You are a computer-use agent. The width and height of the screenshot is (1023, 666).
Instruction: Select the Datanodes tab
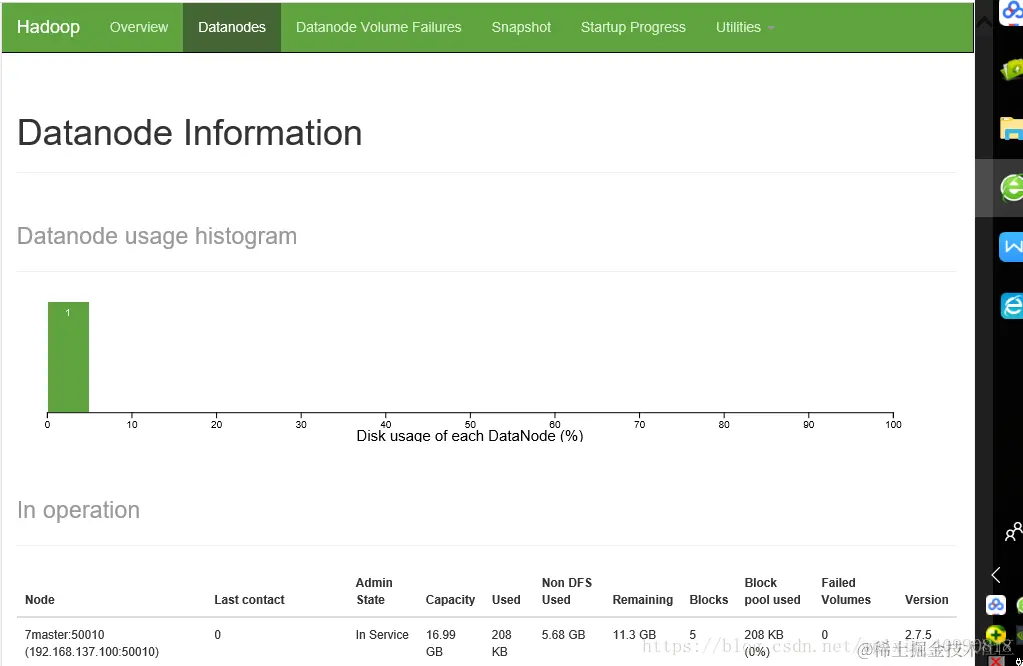[x=232, y=27]
